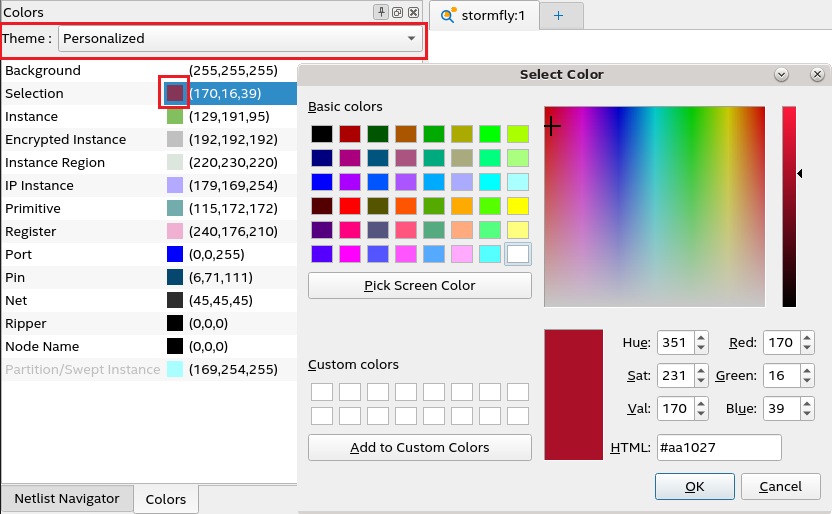Pick the white basic color swatch

click(517, 254)
